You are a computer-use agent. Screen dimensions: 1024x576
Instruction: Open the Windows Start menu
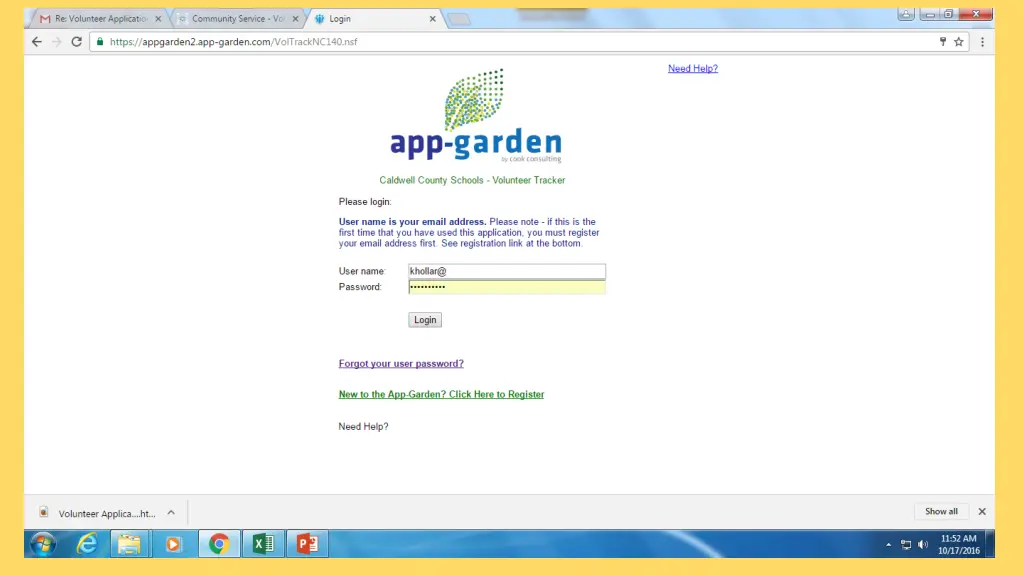pyautogui.click(x=43, y=544)
